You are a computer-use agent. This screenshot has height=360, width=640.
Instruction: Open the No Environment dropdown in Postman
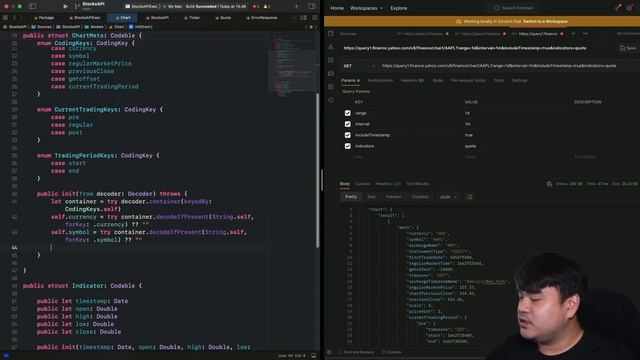629,33
